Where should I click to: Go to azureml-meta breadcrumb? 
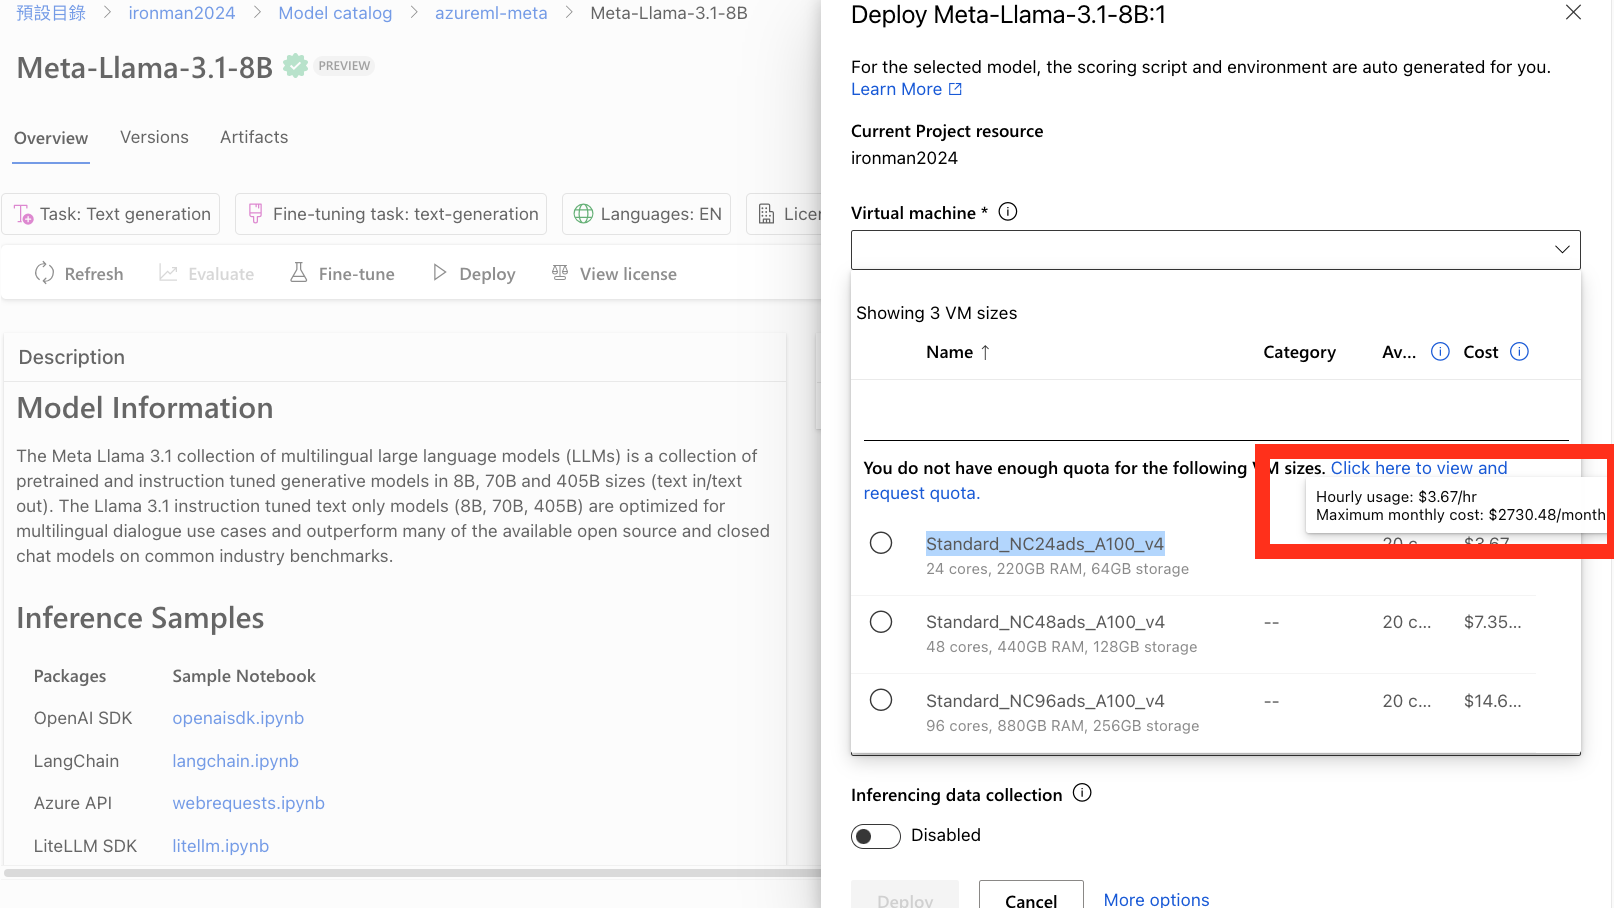(x=491, y=13)
